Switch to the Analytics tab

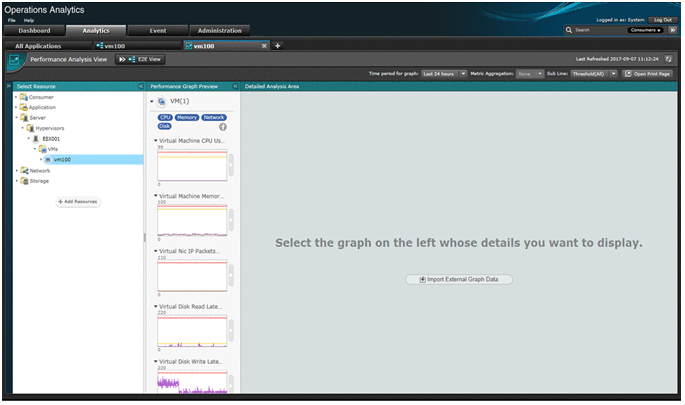click(x=96, y=31)
